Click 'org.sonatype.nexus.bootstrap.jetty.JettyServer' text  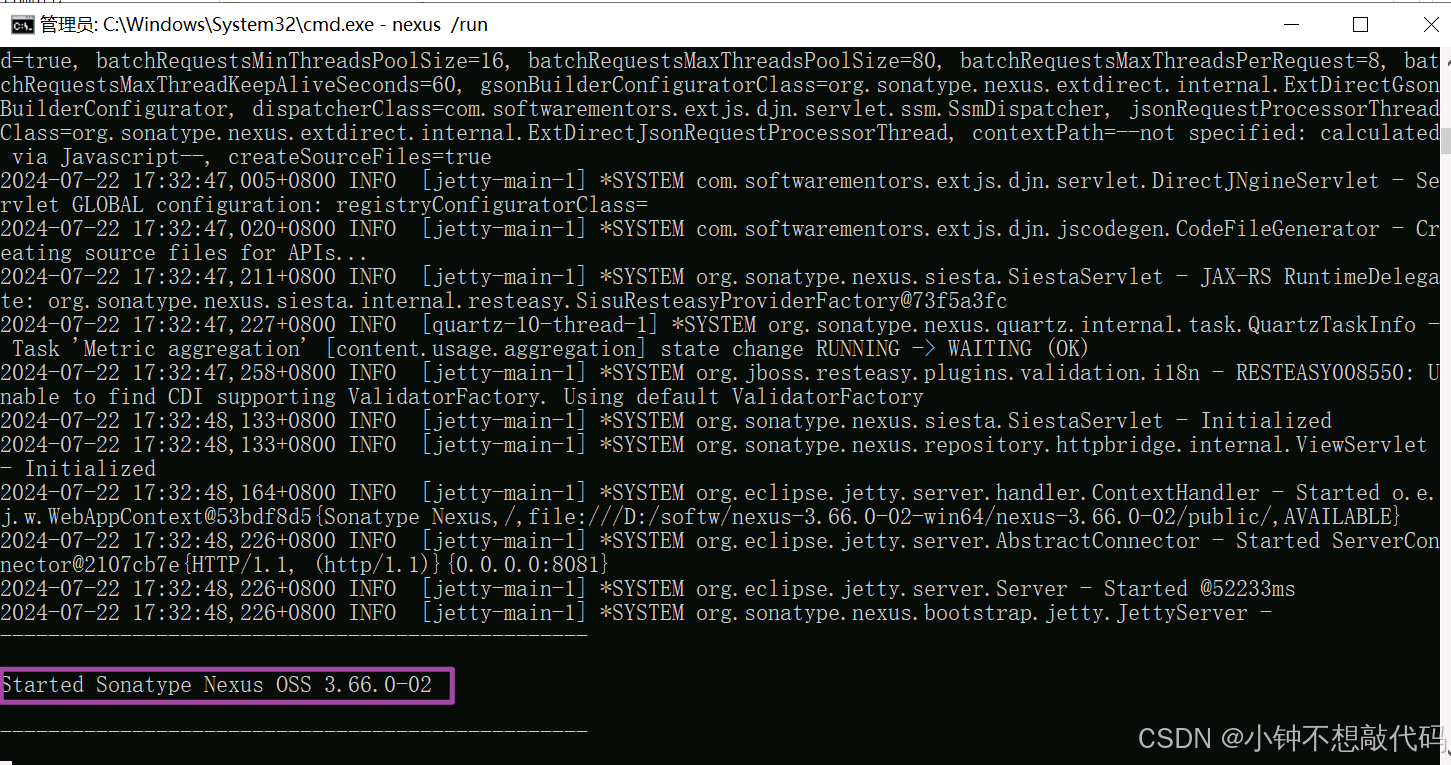pos(972,613)
